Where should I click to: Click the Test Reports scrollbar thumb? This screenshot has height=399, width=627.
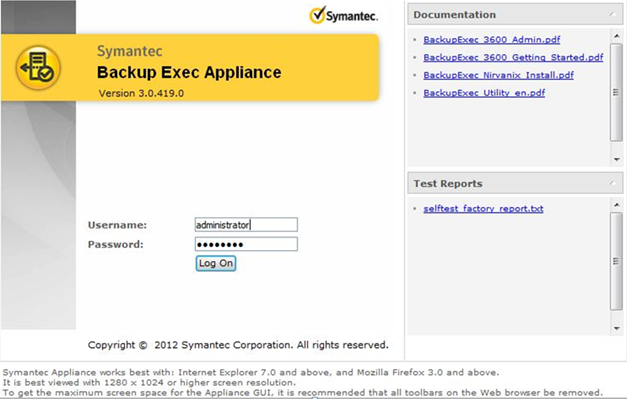point(616,261)
